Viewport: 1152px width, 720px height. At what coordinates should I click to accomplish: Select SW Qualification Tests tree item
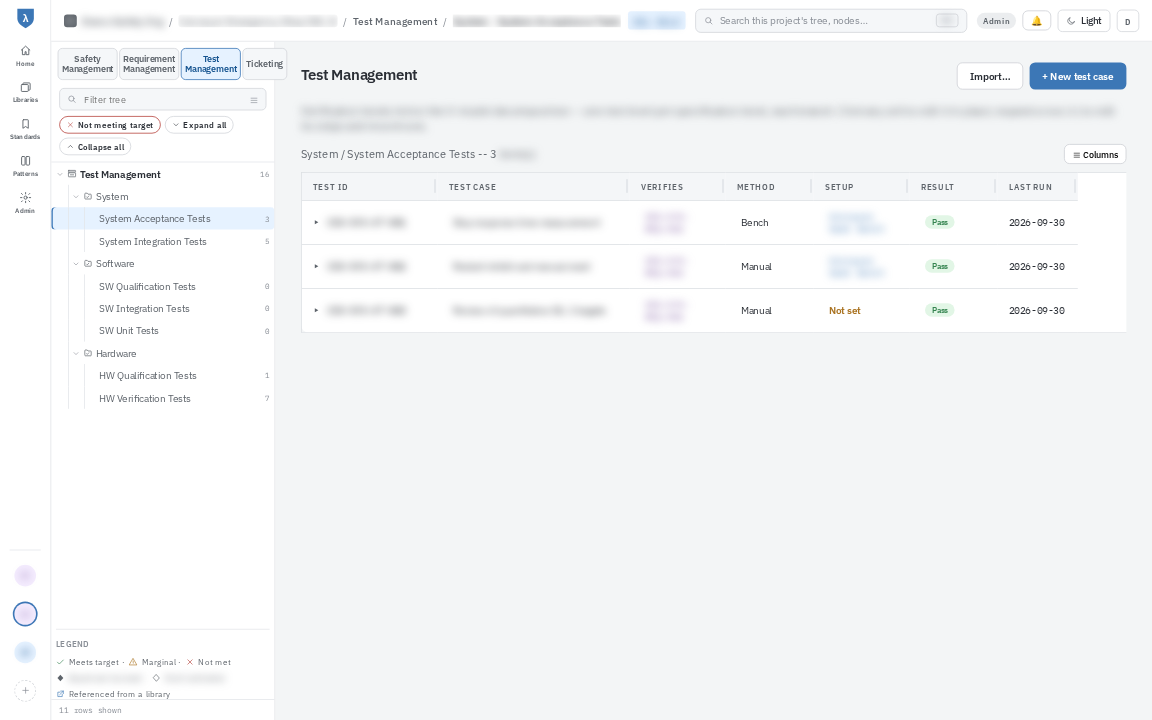click(x=162, y=287)
